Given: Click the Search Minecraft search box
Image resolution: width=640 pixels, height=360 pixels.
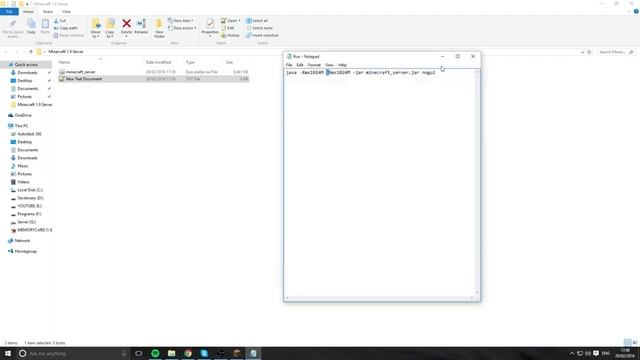Looking at the screenshot, I should tap(616, 52).
